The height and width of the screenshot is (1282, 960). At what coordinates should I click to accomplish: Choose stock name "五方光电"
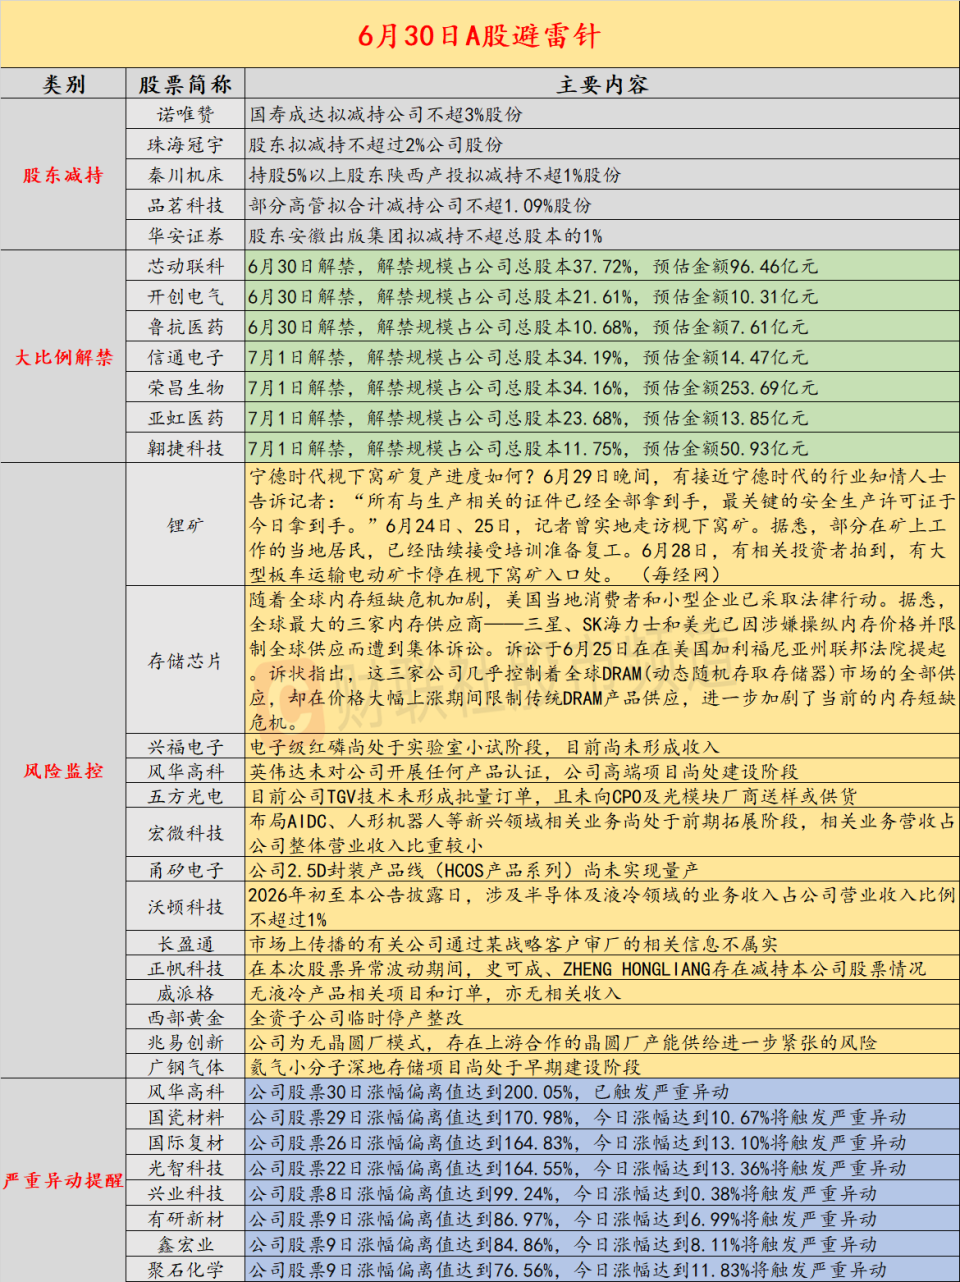tap(186, 797)
